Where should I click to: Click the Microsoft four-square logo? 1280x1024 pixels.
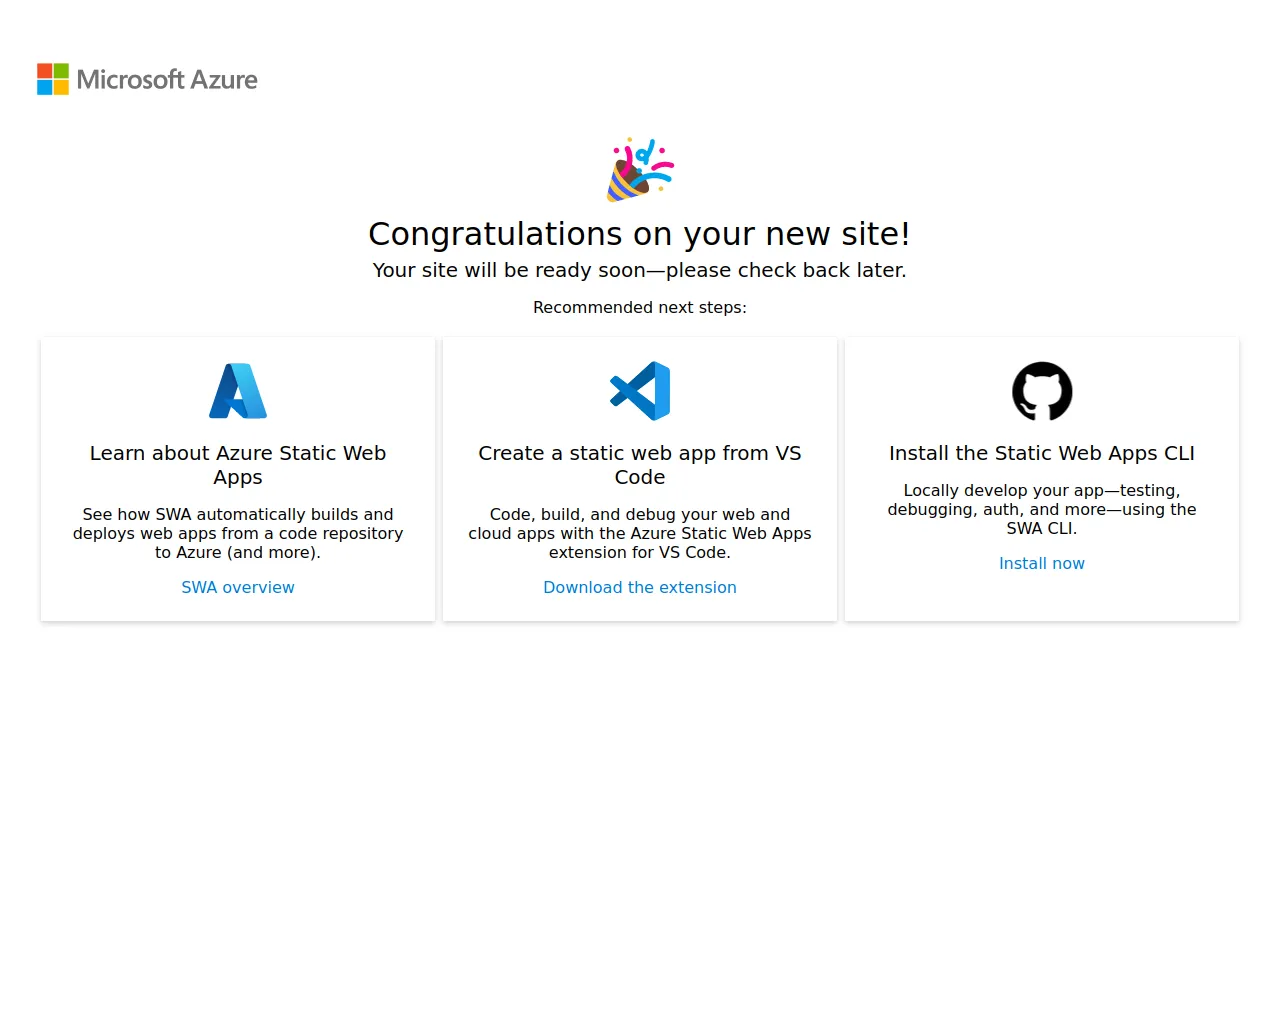coord(53,79)
